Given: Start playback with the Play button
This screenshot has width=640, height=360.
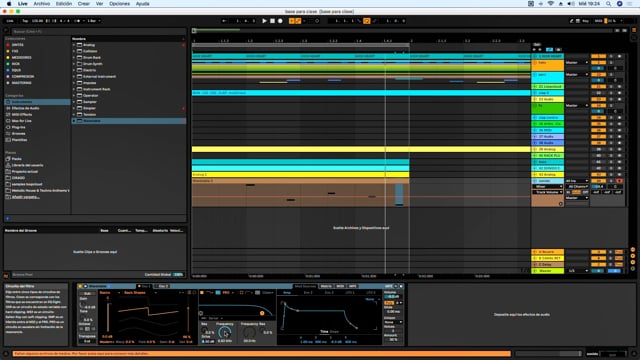Looking at the screenshot, I should (264, 21).
